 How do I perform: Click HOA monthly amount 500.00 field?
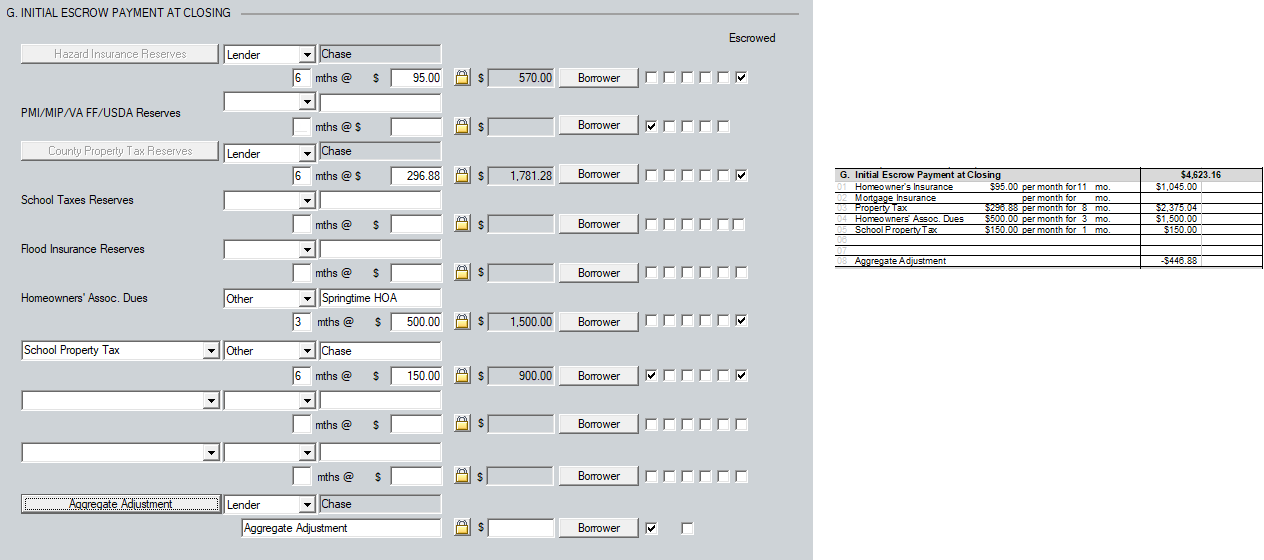click(x=416, y=322)
